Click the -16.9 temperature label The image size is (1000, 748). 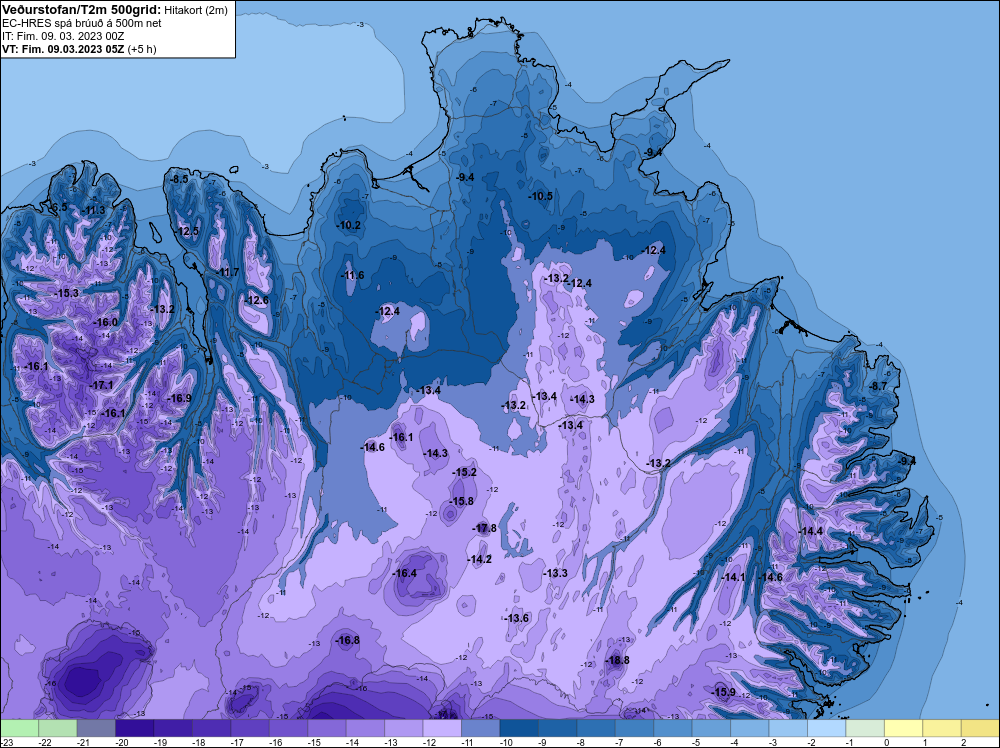coord(179,398)
